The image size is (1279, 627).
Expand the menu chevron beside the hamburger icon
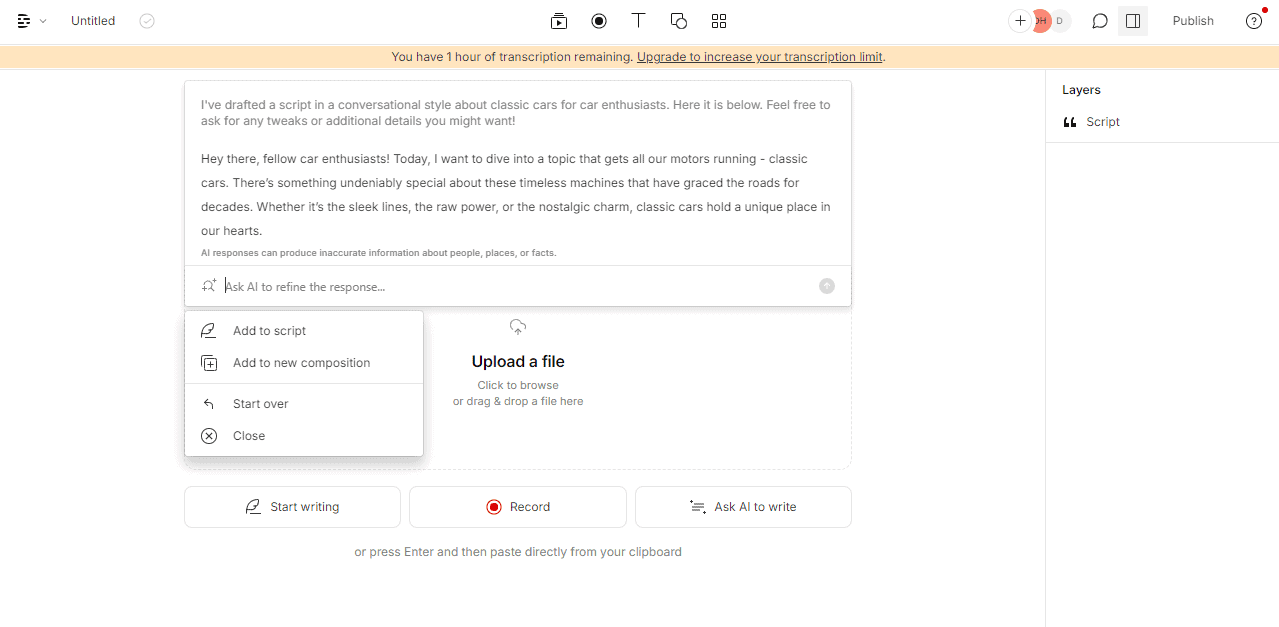(x=43, y=21)
